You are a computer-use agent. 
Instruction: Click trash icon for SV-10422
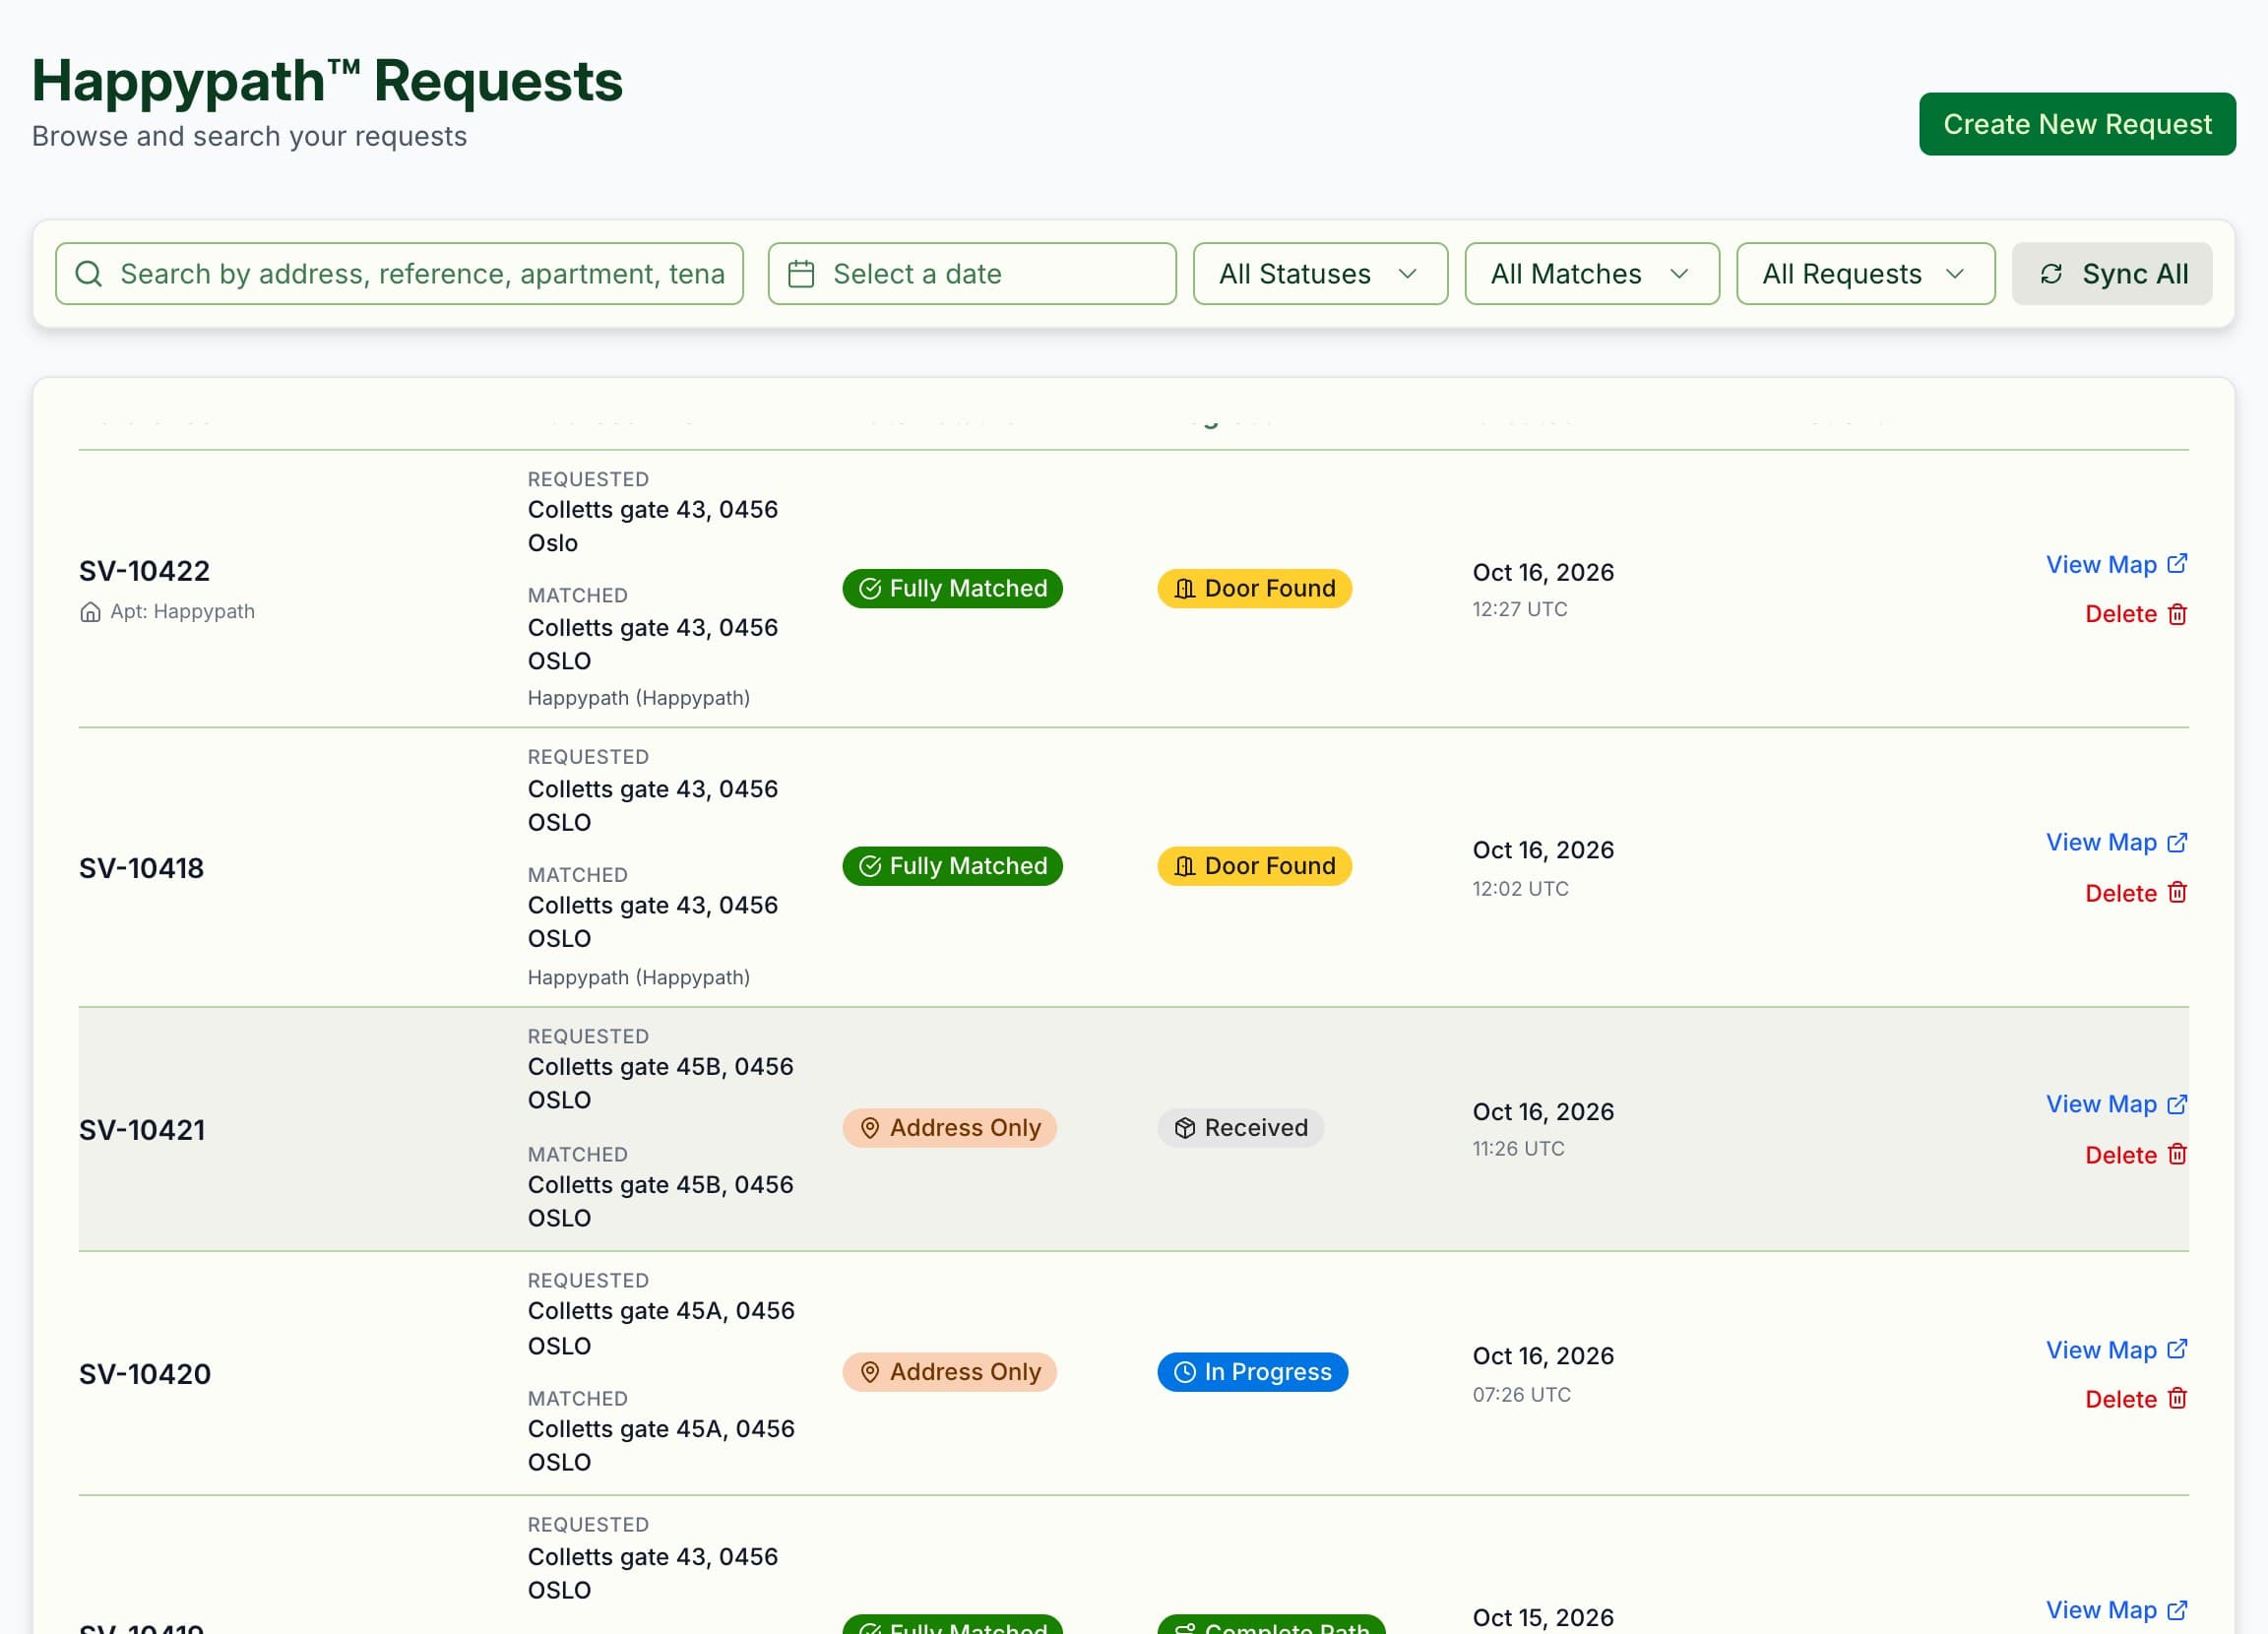[2177, 614]
